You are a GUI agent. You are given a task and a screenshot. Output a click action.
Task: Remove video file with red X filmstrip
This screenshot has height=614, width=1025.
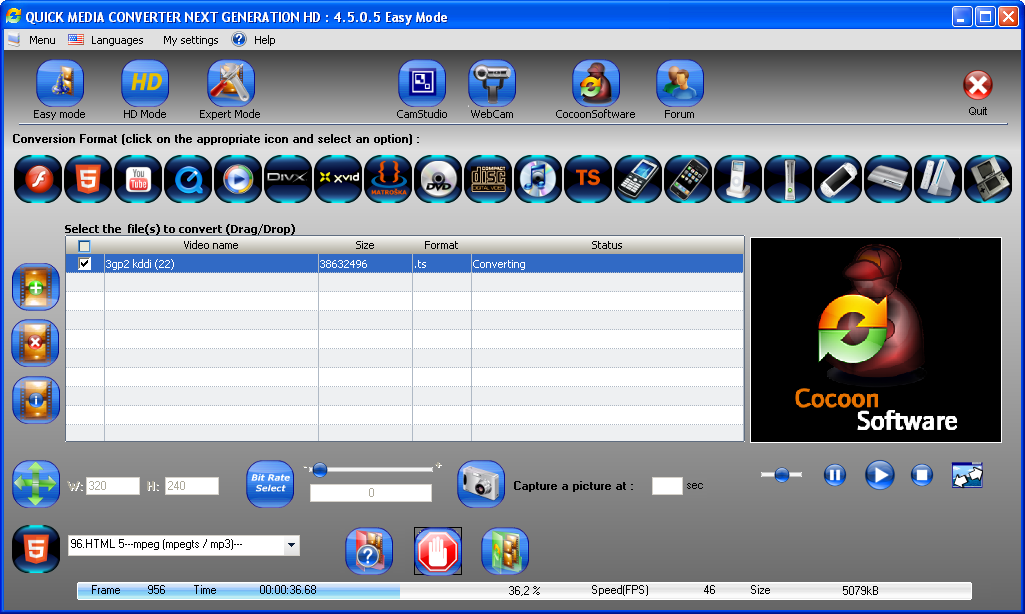(36, 343)
